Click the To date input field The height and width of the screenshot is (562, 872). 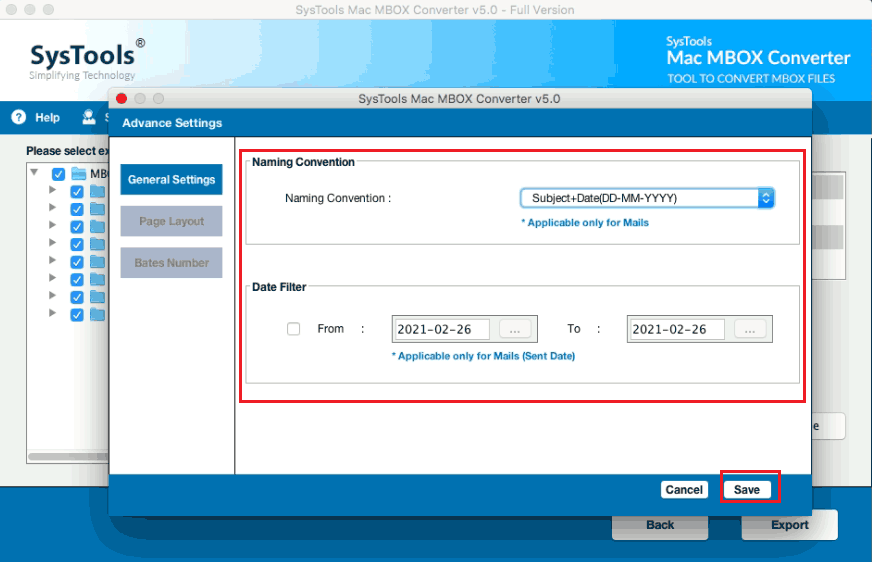(676, 329)
